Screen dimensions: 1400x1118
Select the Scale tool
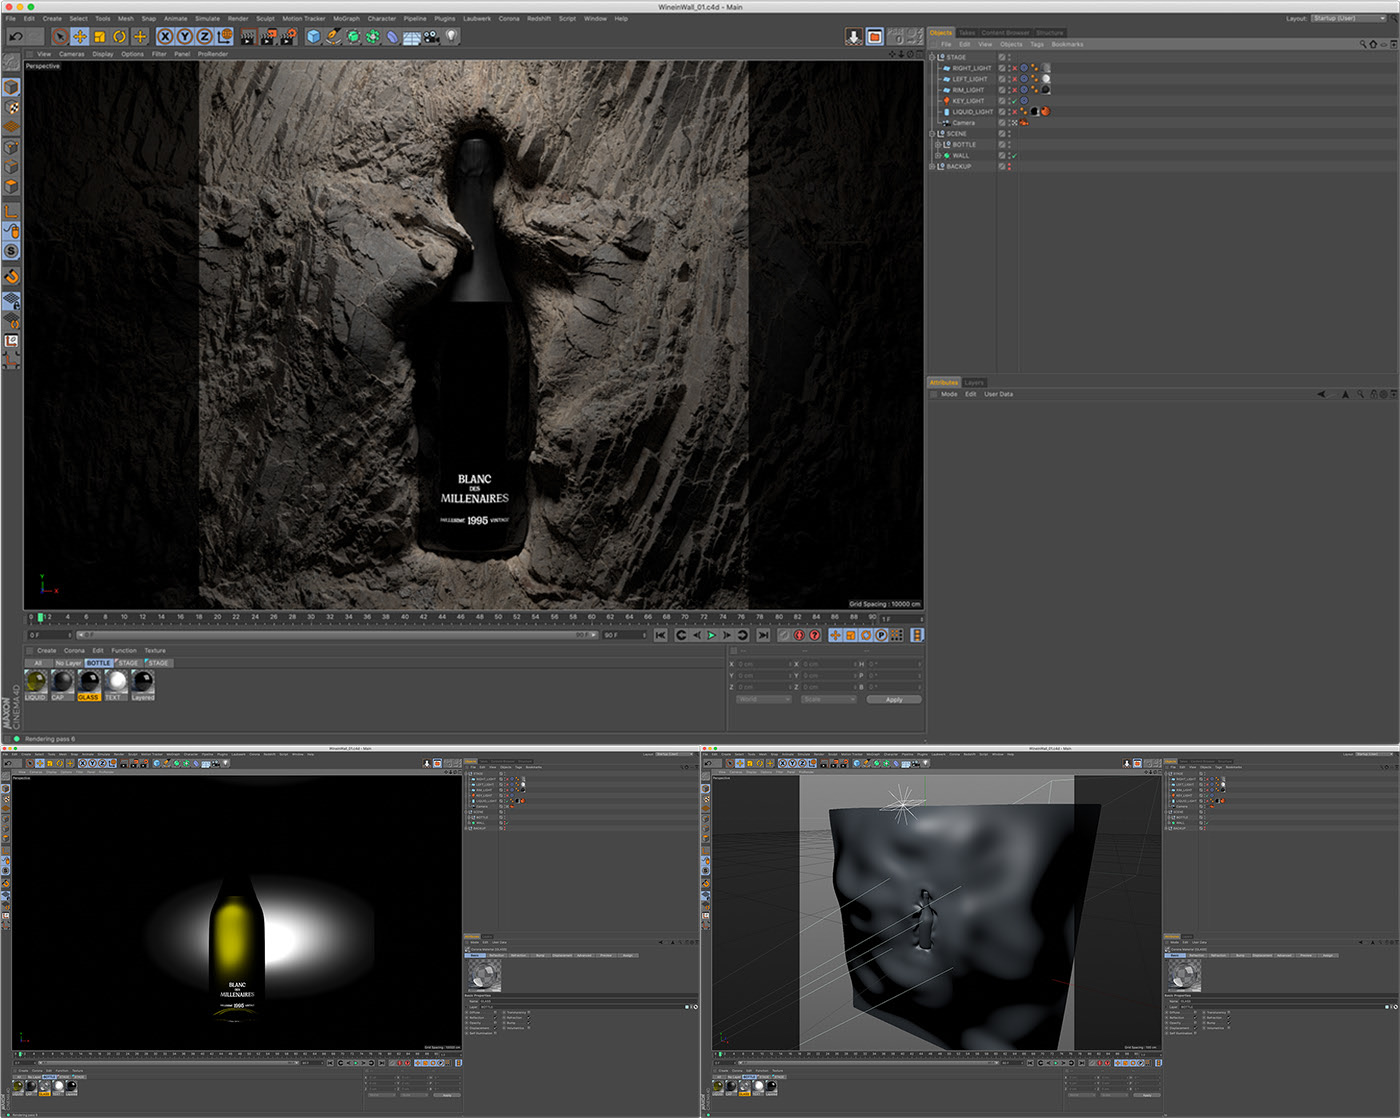99,36
